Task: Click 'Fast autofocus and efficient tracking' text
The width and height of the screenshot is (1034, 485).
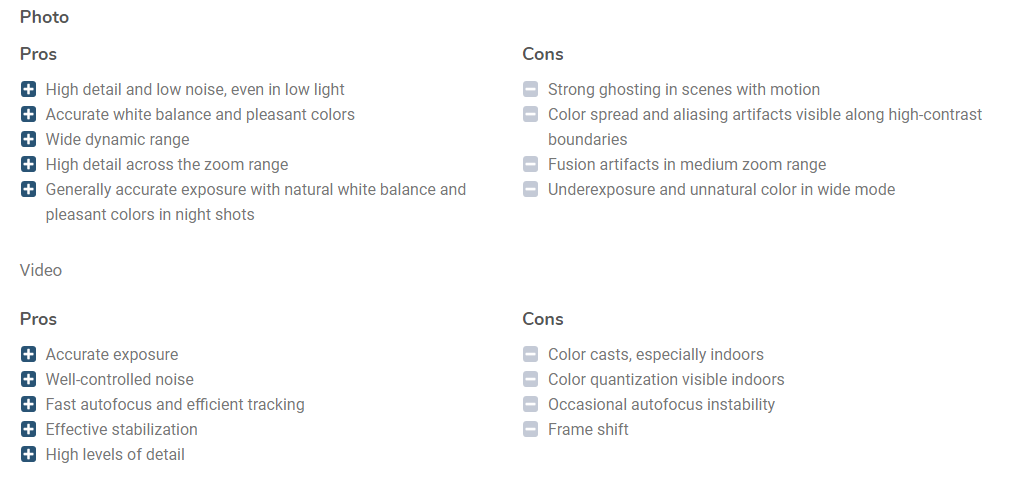Action: click(175, 404)
